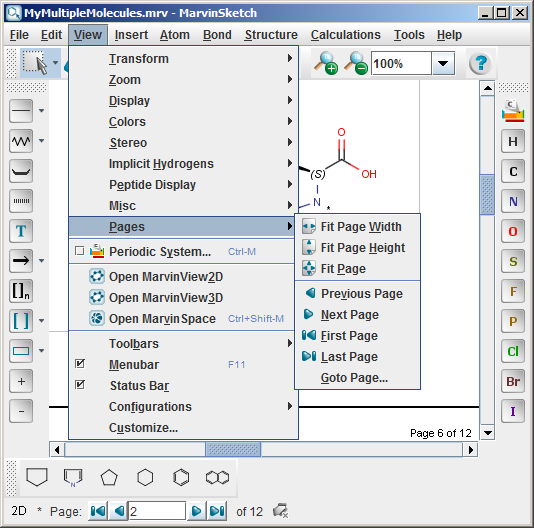The image size is (534, 528).
Task: Select Sulfur atom button
Action: coord(513,261)
